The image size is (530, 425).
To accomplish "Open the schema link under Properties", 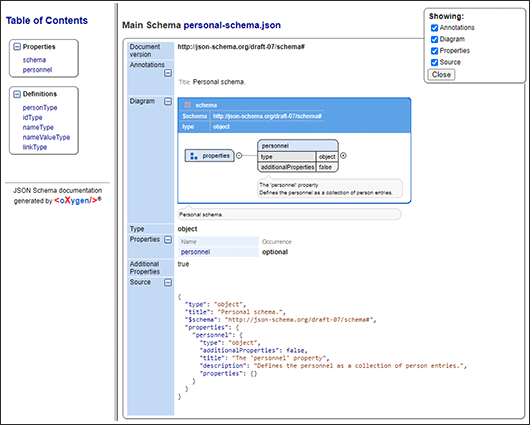I will [x=34, y=60].
